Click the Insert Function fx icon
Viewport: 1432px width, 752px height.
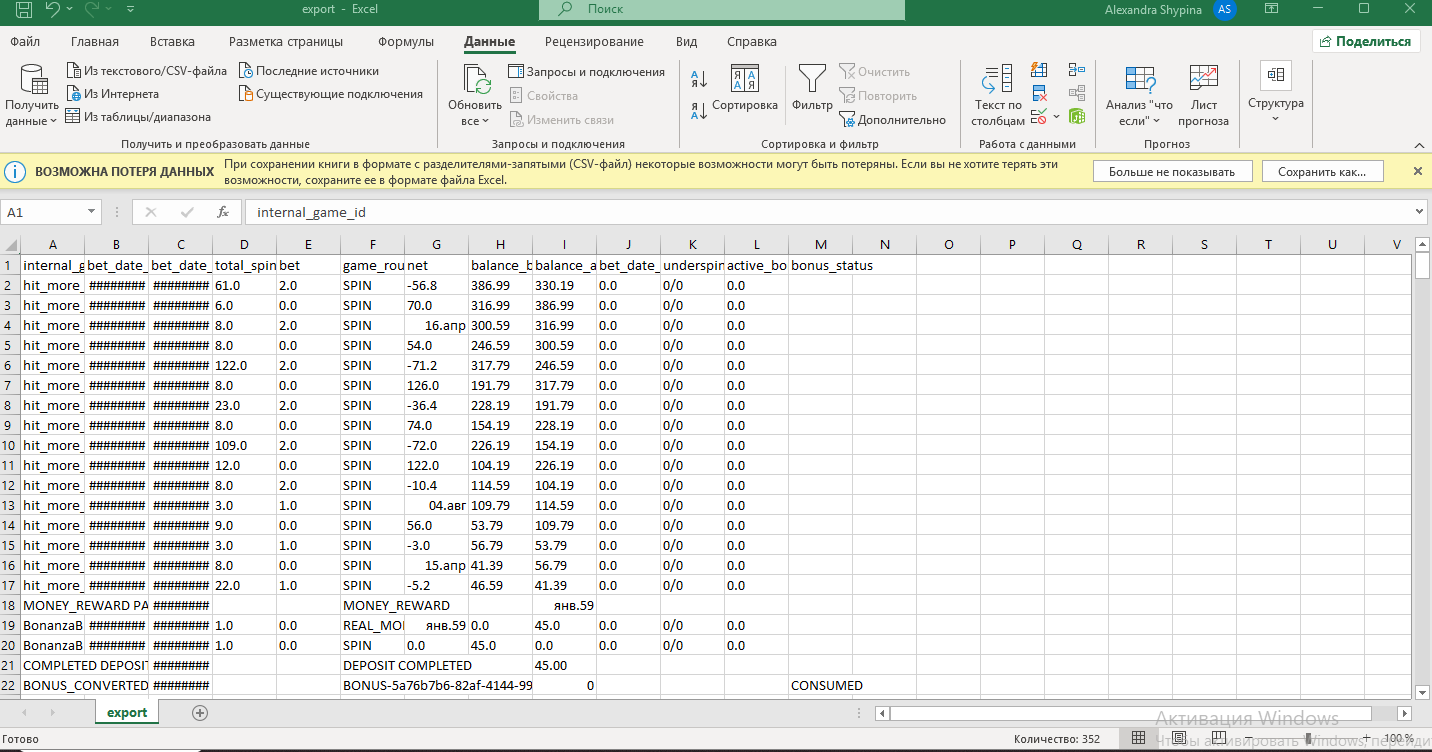pyautogui.click(x=223, y=212)
